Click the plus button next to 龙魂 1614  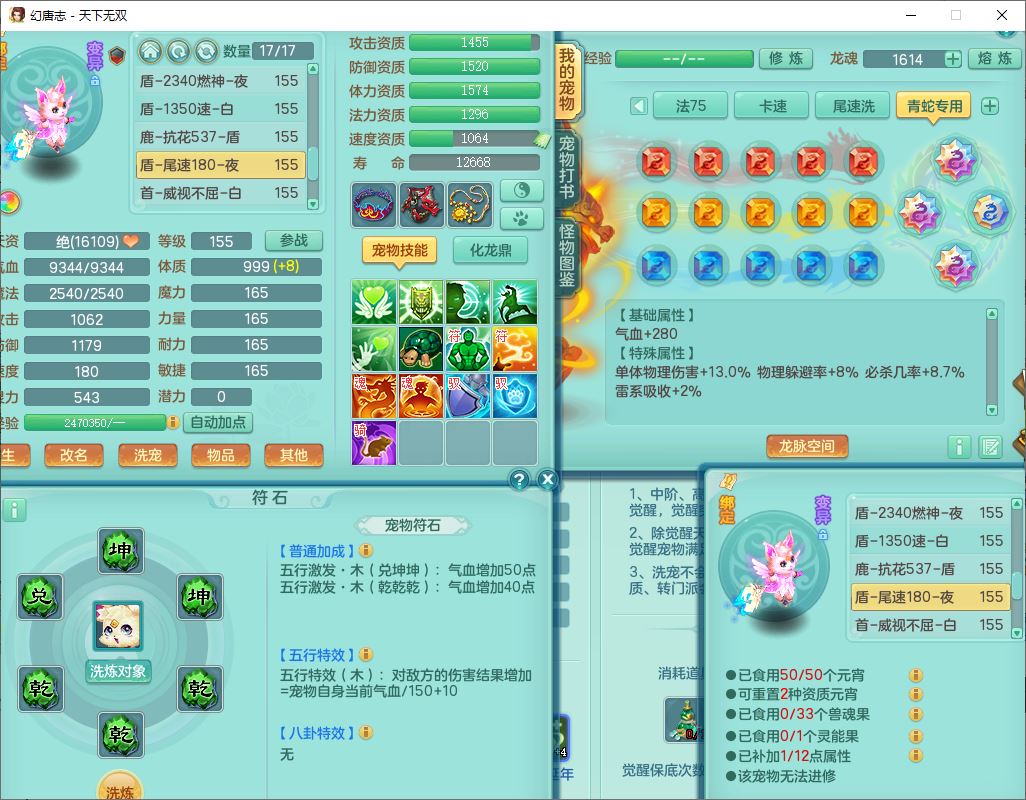(x=952, y=59)
